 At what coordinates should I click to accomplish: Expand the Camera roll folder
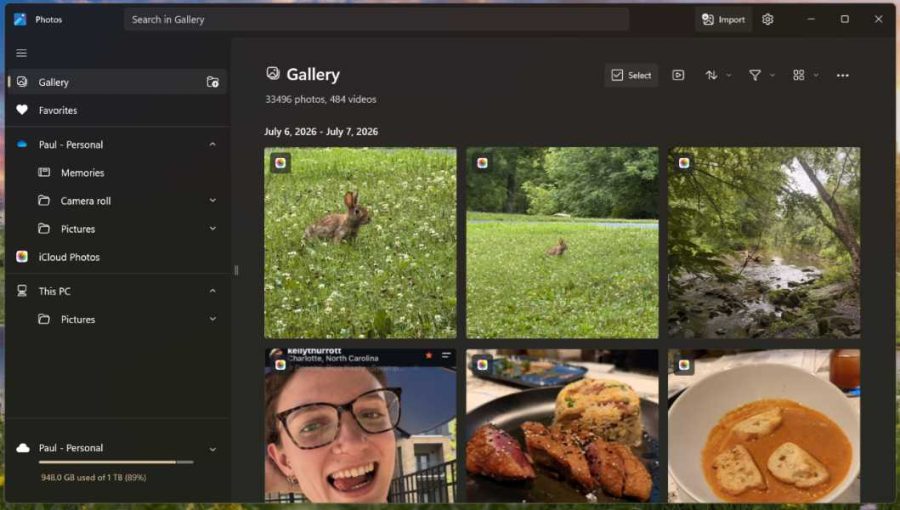click(212, 201)
